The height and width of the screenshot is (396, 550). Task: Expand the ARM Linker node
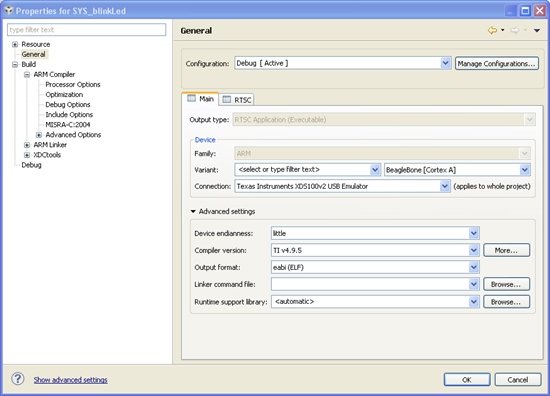pos(27,145)
